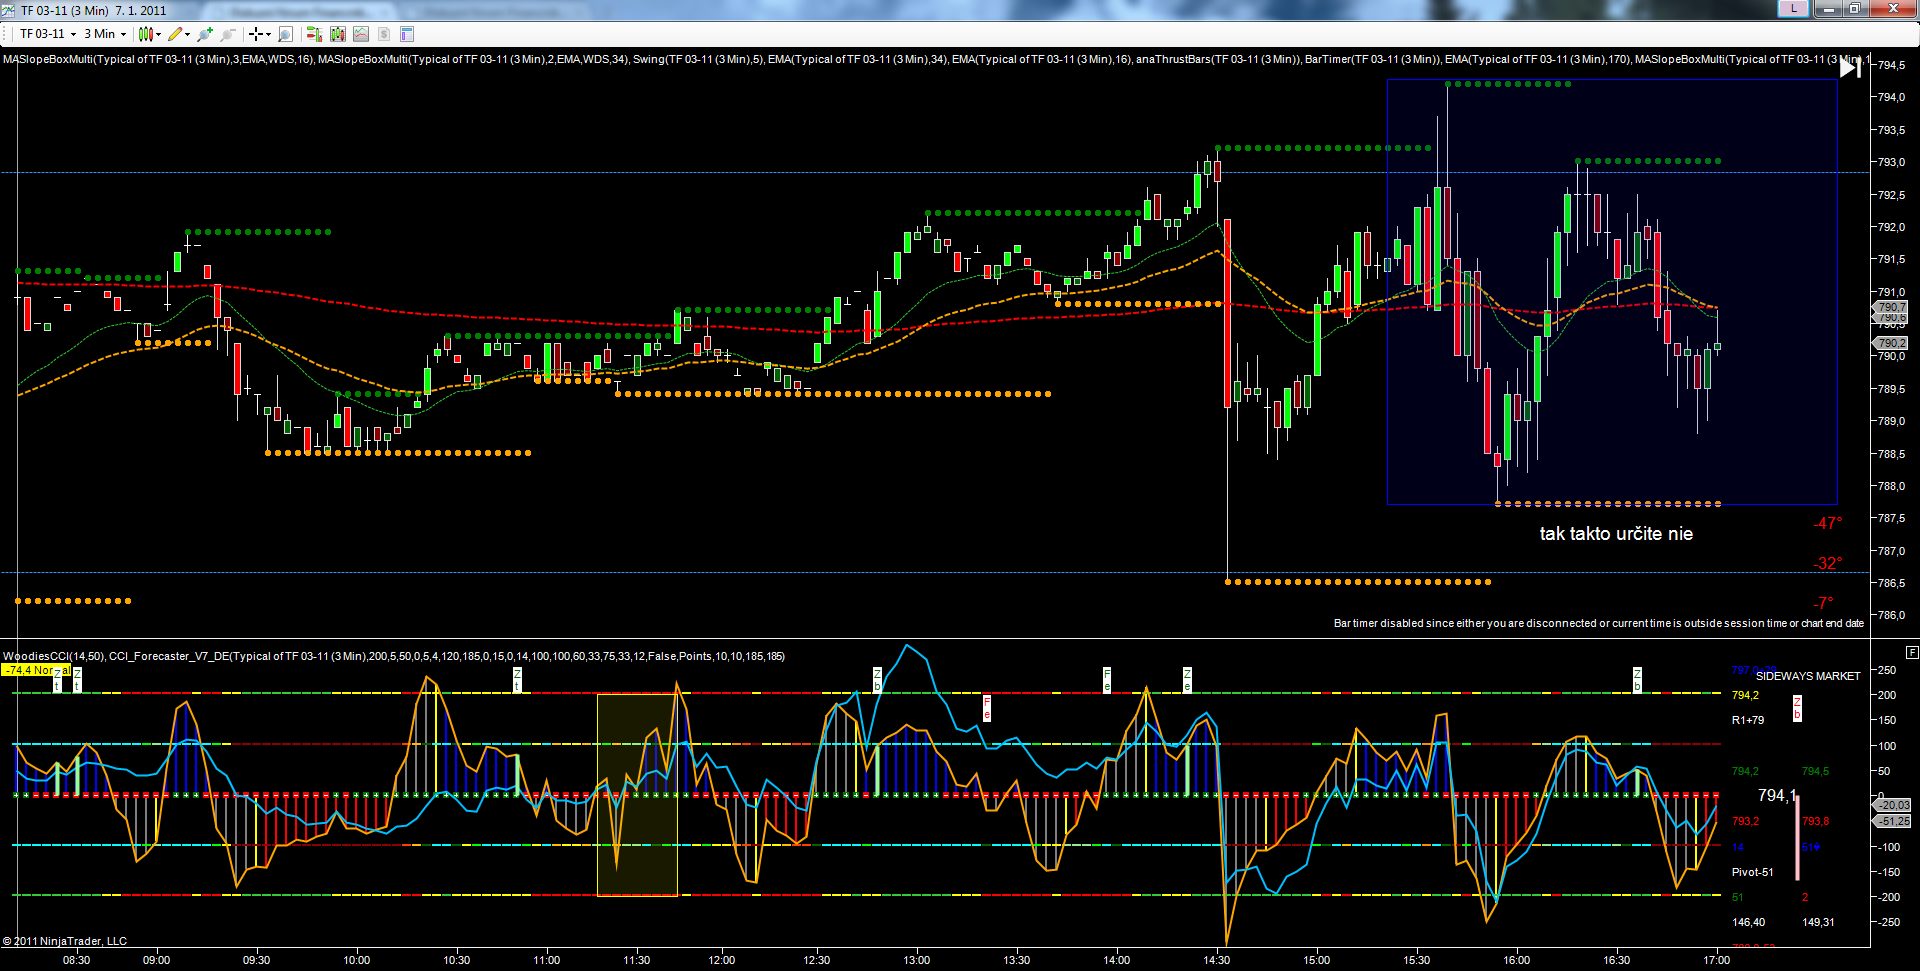Select the pencil drawing tools icon
The width and height of the screenshot is (1920, 971).
[x=175, y=34]
